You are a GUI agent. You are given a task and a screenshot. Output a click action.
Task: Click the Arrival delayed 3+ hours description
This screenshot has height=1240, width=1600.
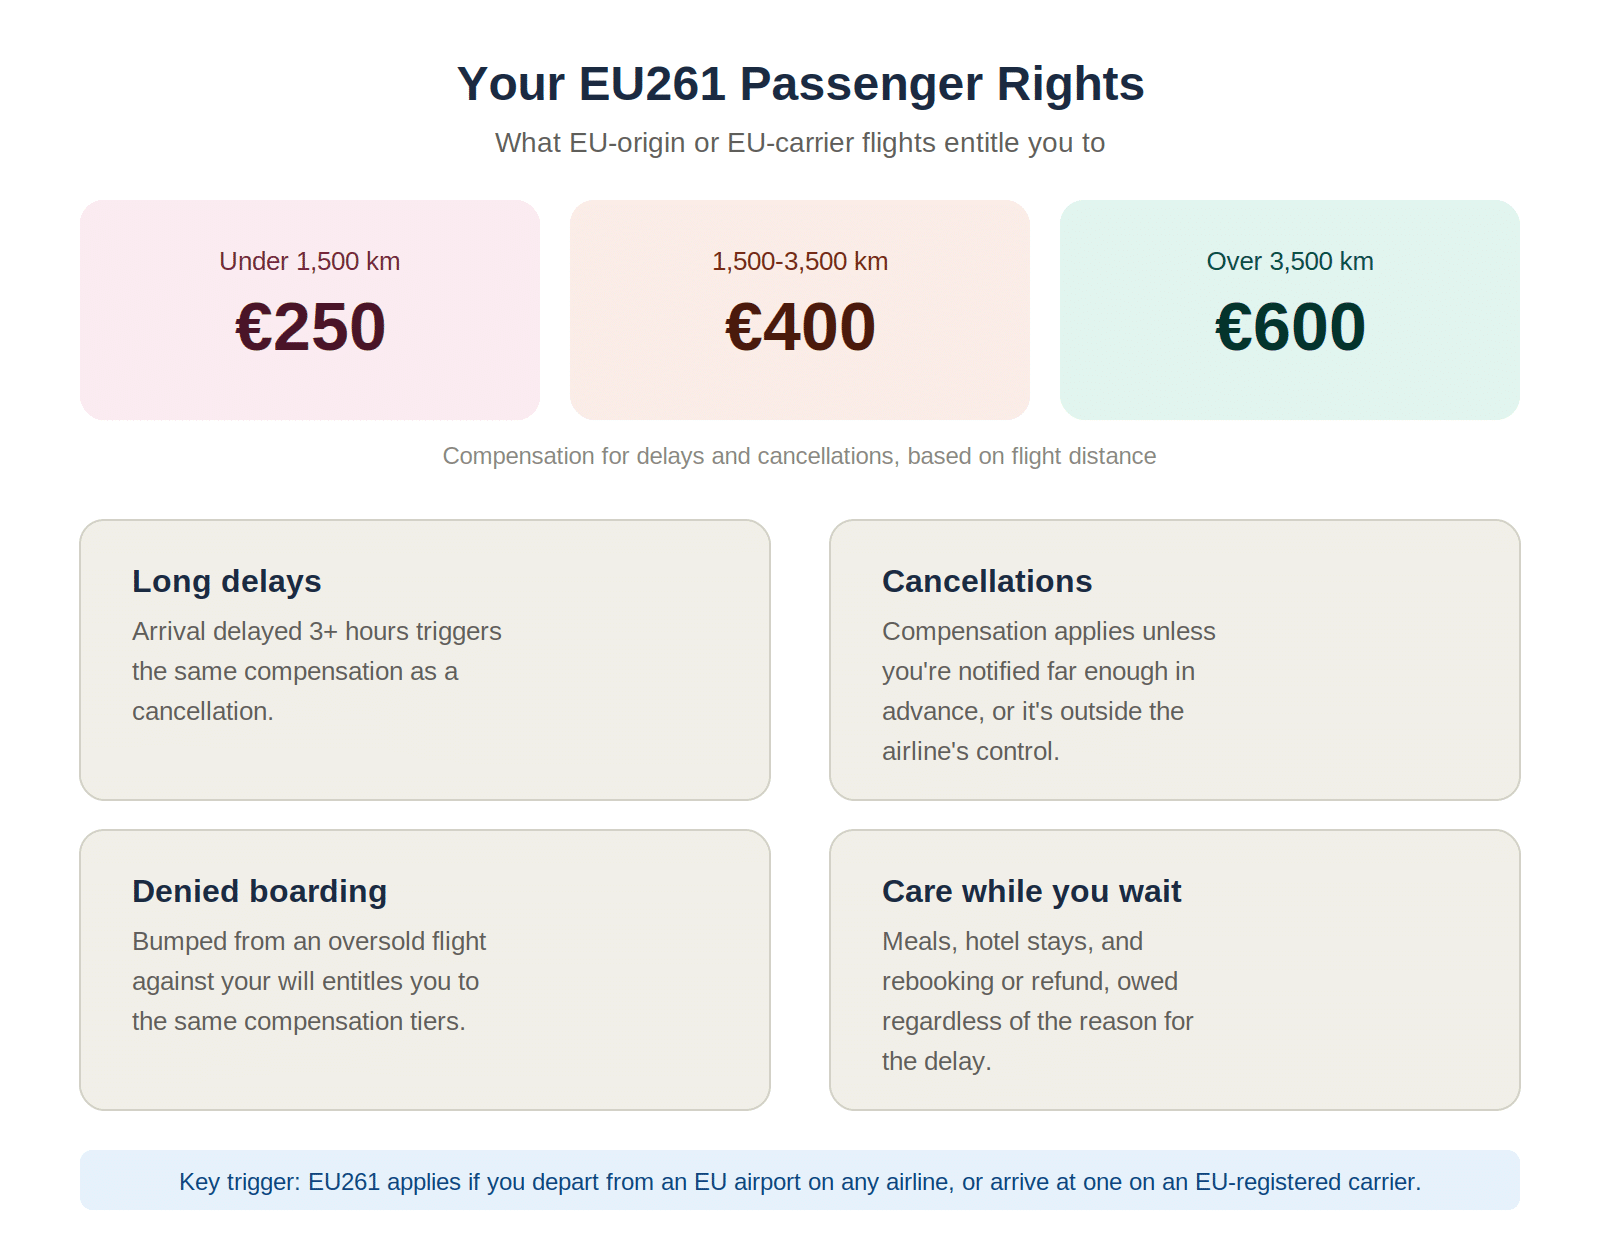[317, 671]
